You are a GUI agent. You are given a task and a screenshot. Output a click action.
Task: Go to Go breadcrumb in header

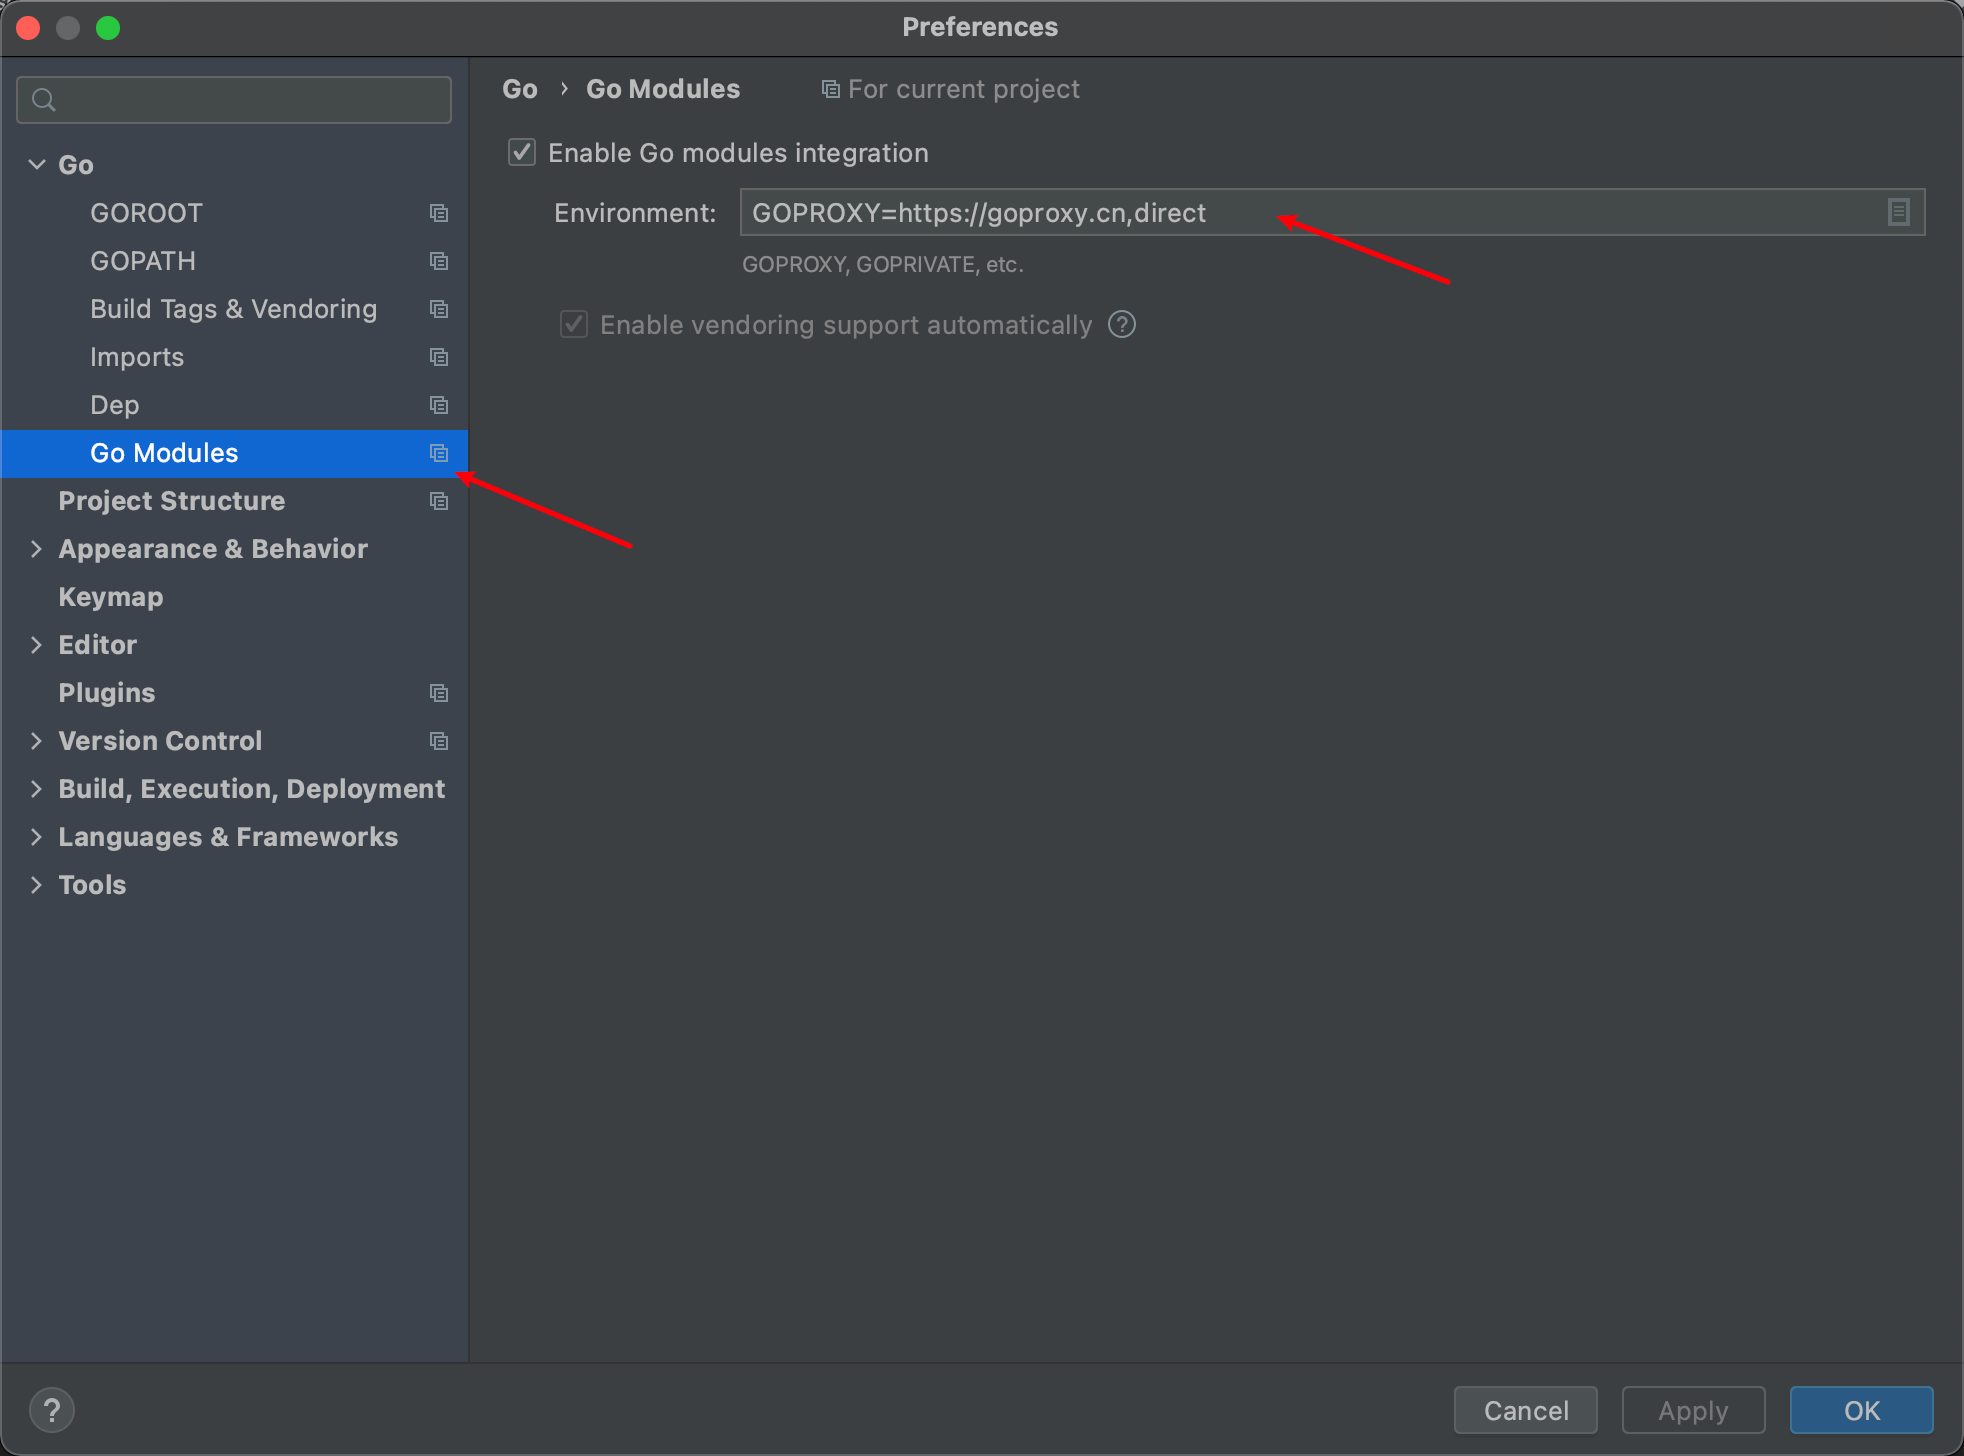519,89
